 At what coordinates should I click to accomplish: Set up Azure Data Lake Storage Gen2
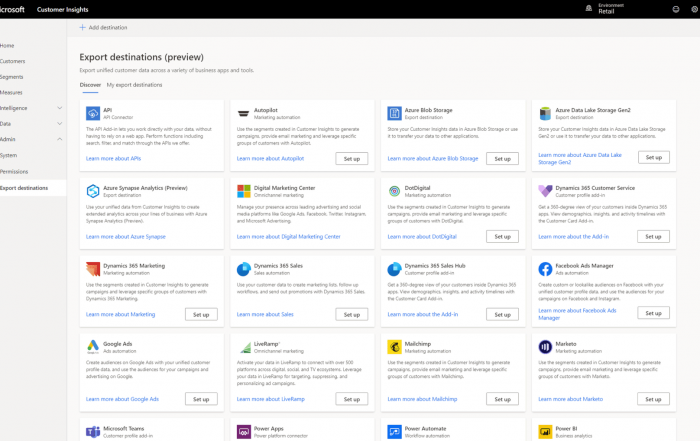[653, 158]
